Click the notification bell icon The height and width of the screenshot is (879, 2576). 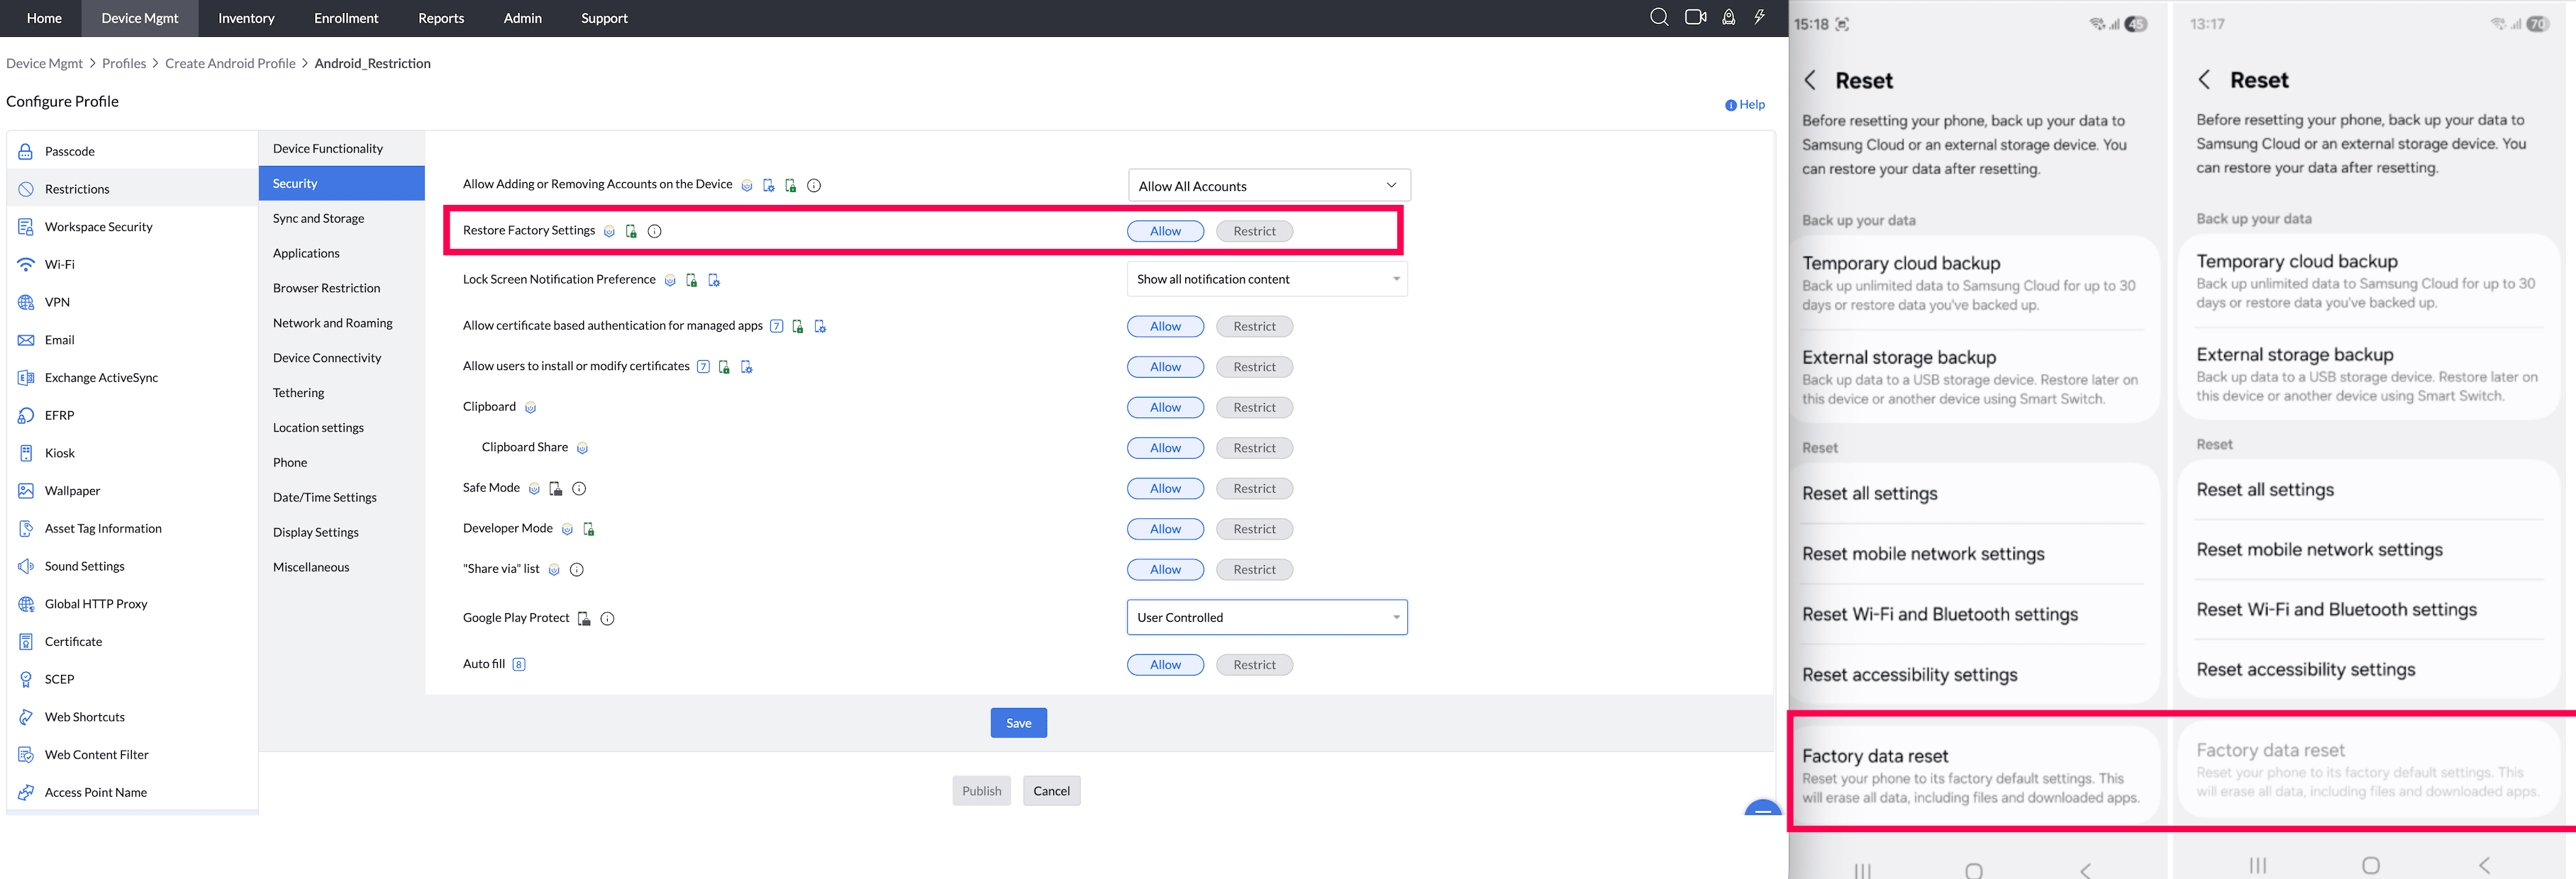[x=1728, y=17]
